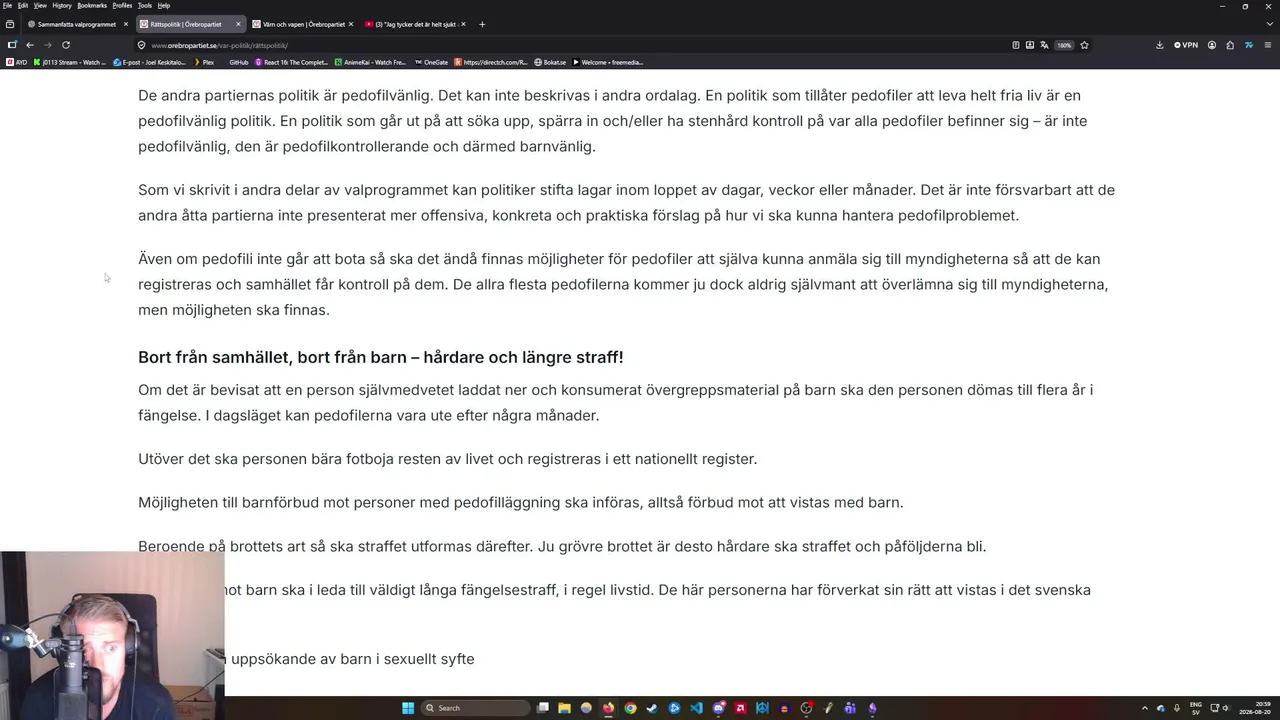This screenshot has height=720, width=1280.
Task: Switch to the Sammanfatta valprogrammet tab
Action: click(x=76, y=24)
